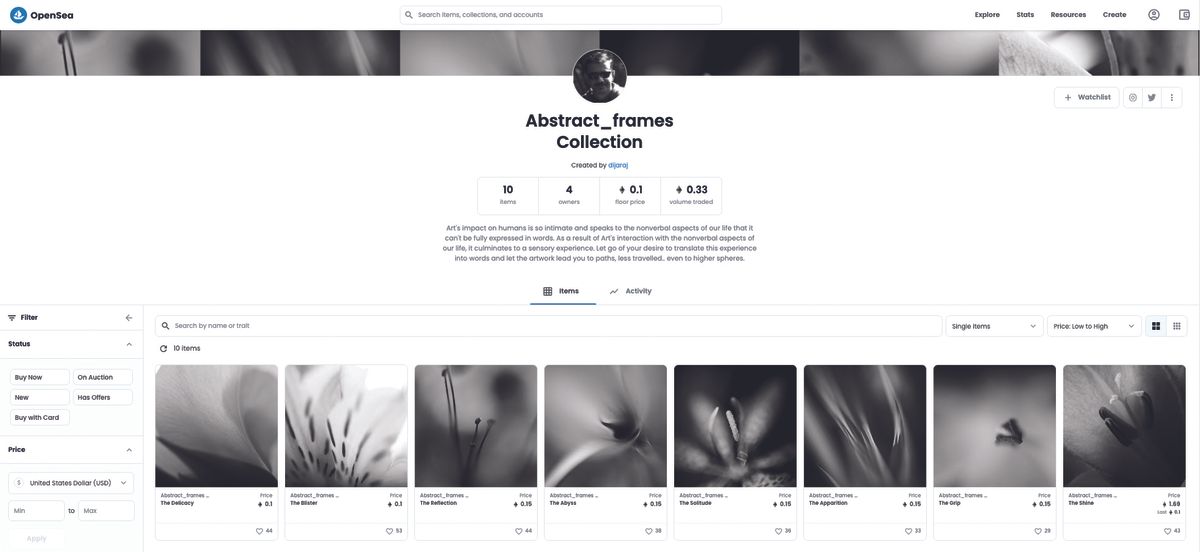Collapse the Filter sidebar arrow

[x=128, y=318]
